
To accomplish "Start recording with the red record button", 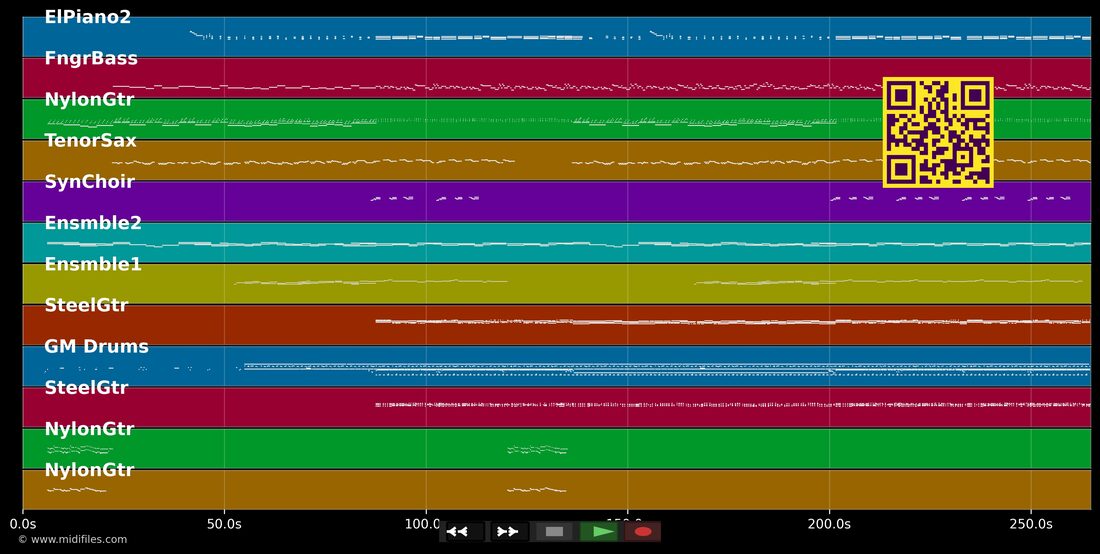I will coord(643,532).
